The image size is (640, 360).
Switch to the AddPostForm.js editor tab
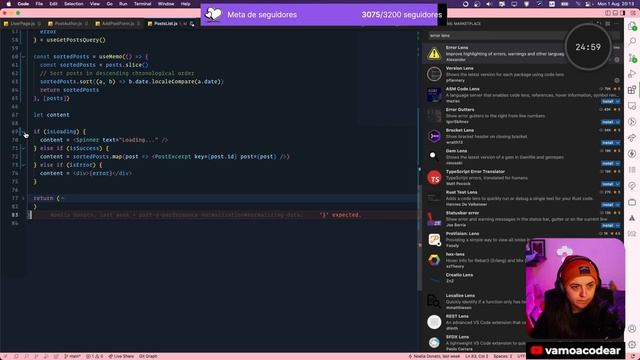(117, 24)
